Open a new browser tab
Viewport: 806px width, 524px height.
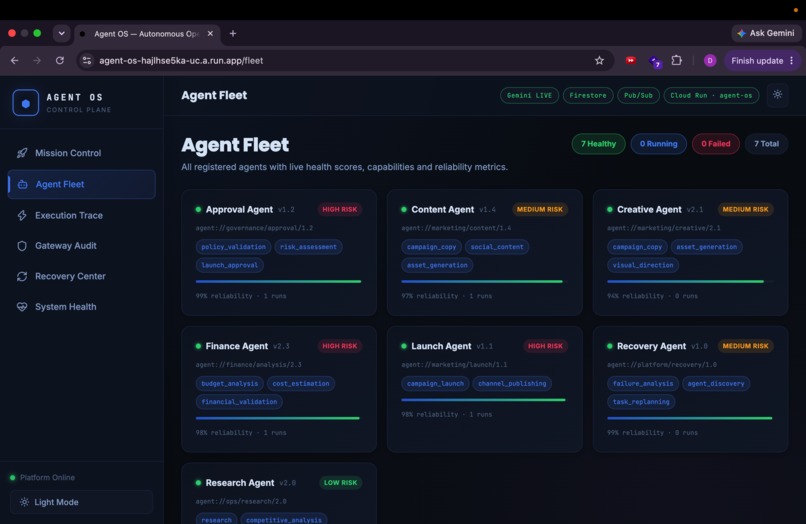pos(233,33)
